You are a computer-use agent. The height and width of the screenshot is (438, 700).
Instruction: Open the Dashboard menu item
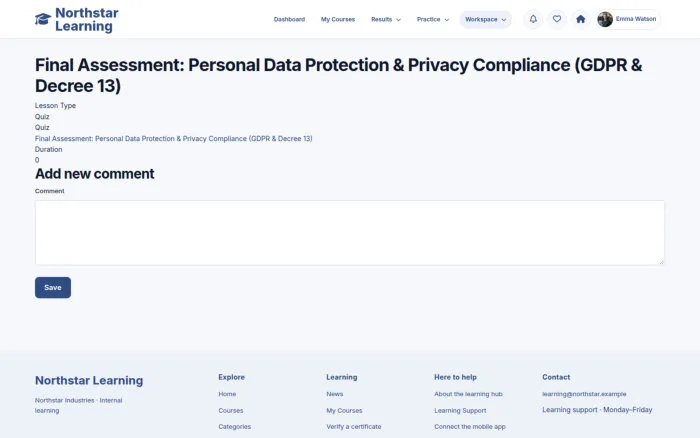(289, 19)
